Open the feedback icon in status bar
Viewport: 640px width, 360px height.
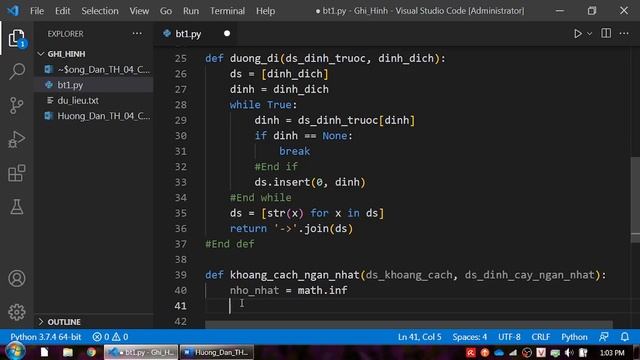click(604, 337)
